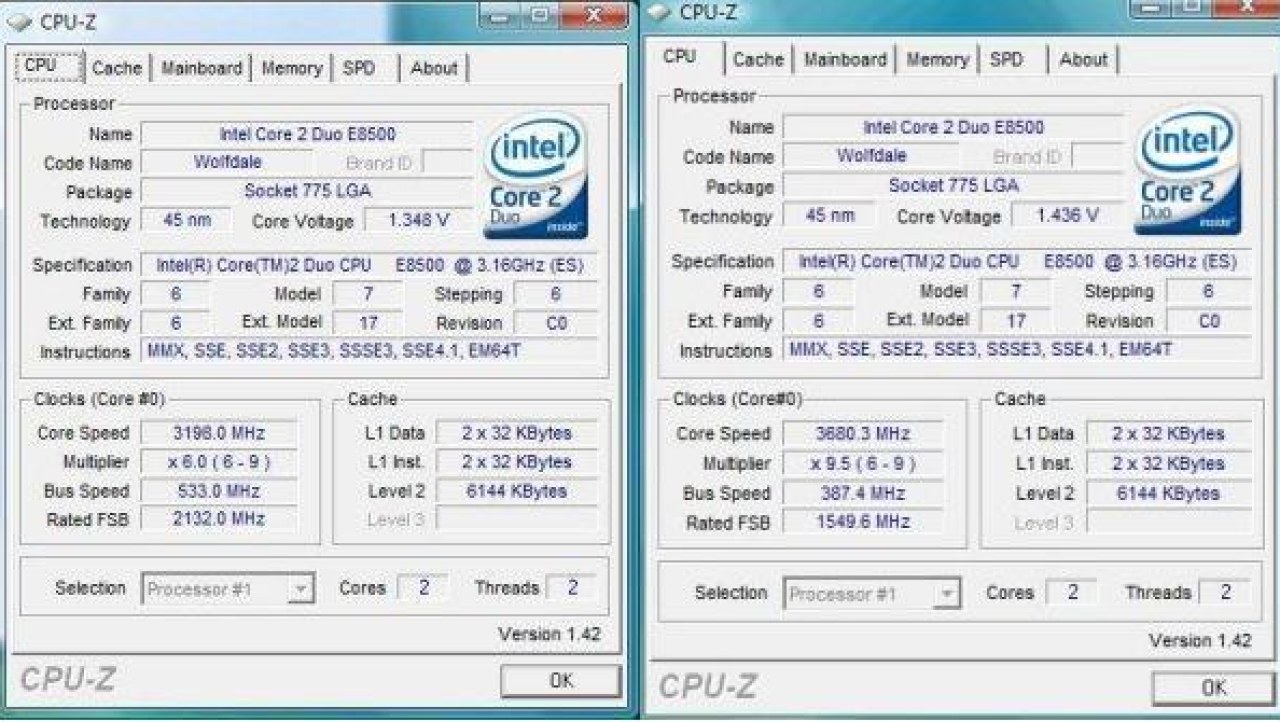The height and width of the screenshot is (722, 1280).
Task: Click Core Speed 3680.3 MHz value
Action: pyautogui.click(x=861, y=434)
